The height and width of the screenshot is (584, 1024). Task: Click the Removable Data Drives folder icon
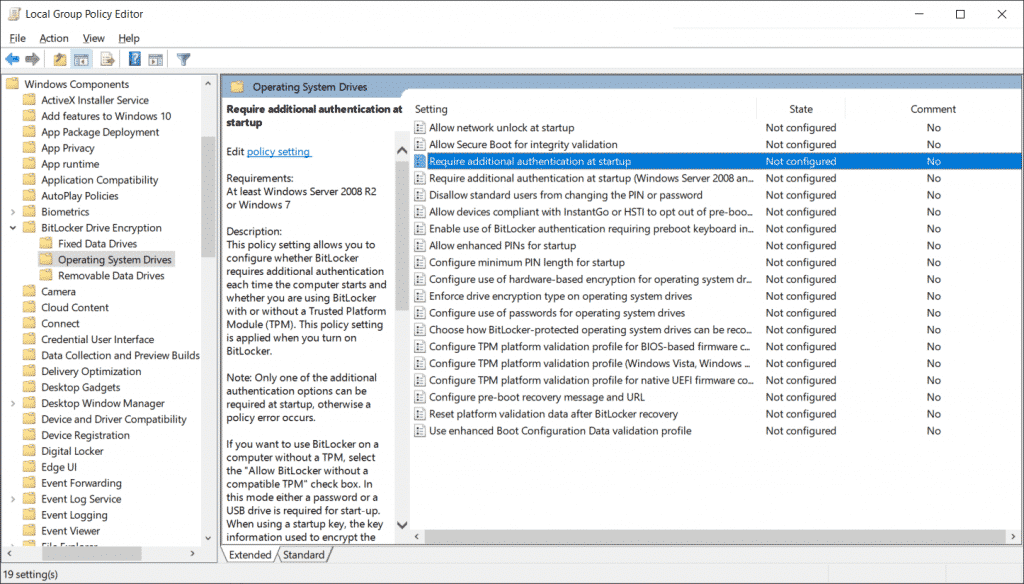click(46, 276)
